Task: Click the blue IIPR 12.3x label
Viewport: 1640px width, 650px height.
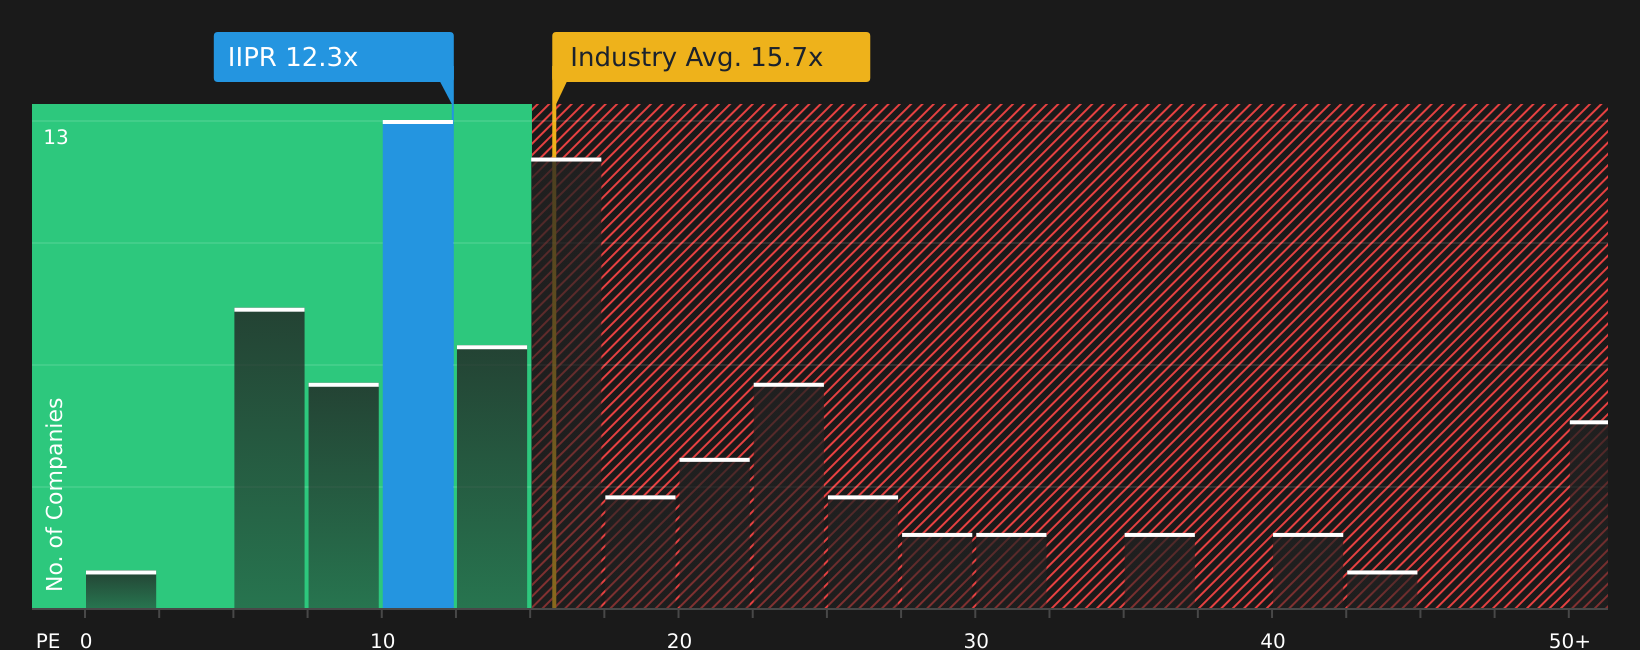Action: (x=334, y=57)
